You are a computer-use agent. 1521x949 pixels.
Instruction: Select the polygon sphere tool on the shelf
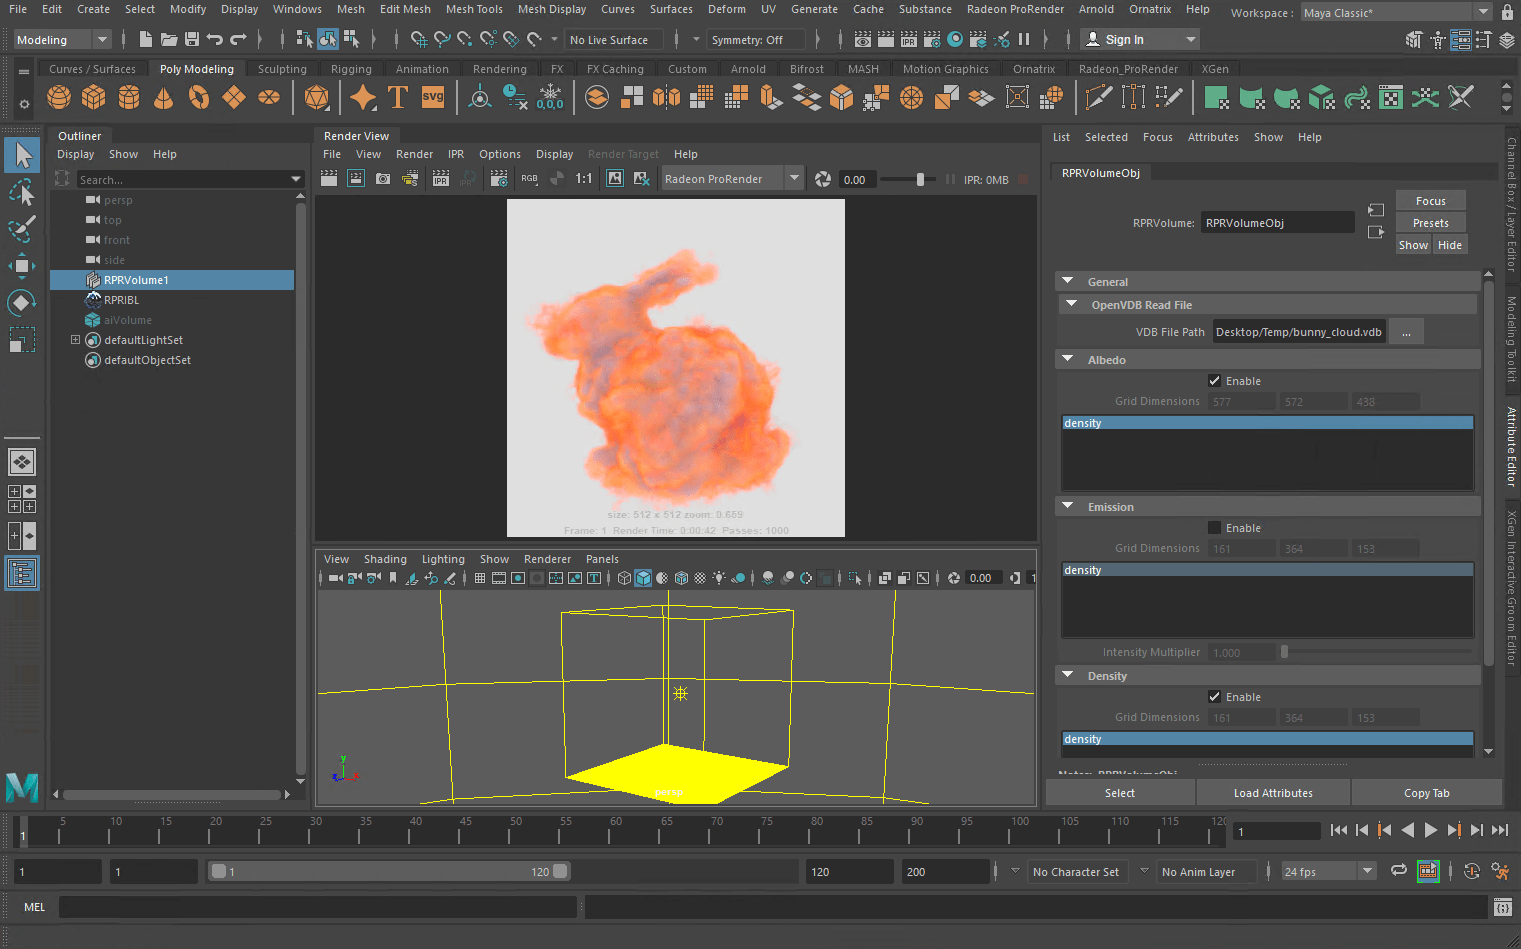[58, 97]
